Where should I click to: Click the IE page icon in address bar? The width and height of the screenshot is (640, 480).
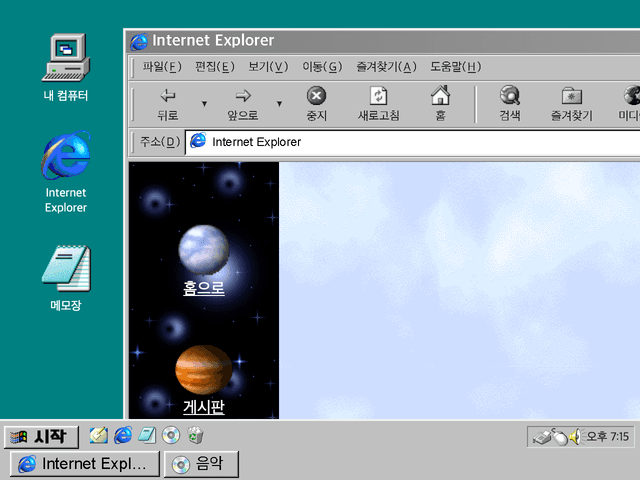pos(198,141)
